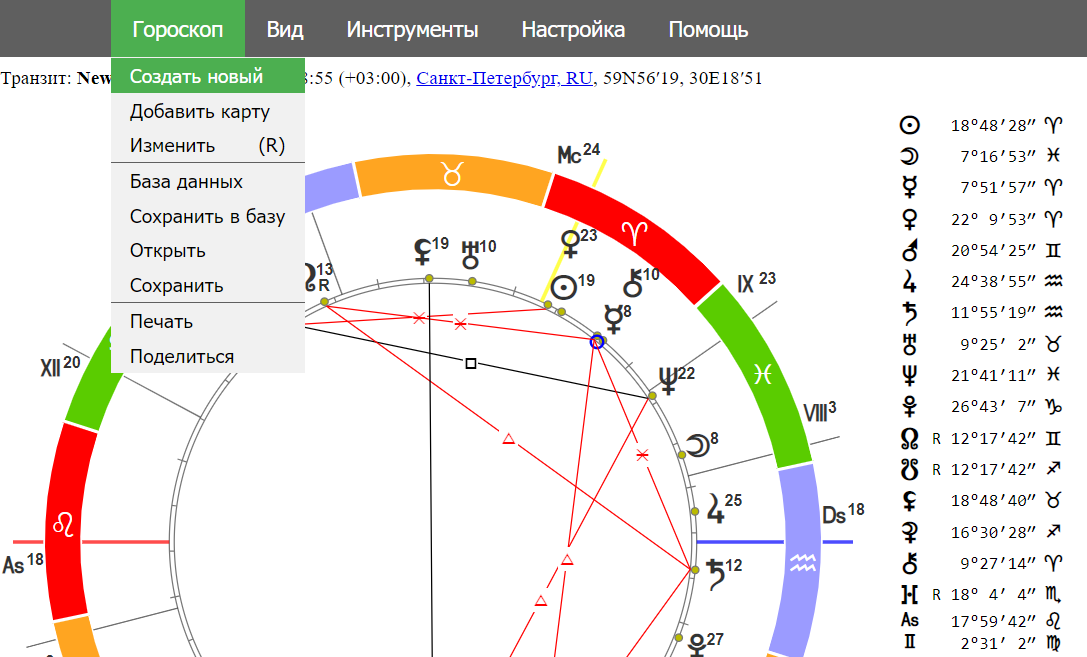Choose Сохранить in the dropdown menu

208,286
